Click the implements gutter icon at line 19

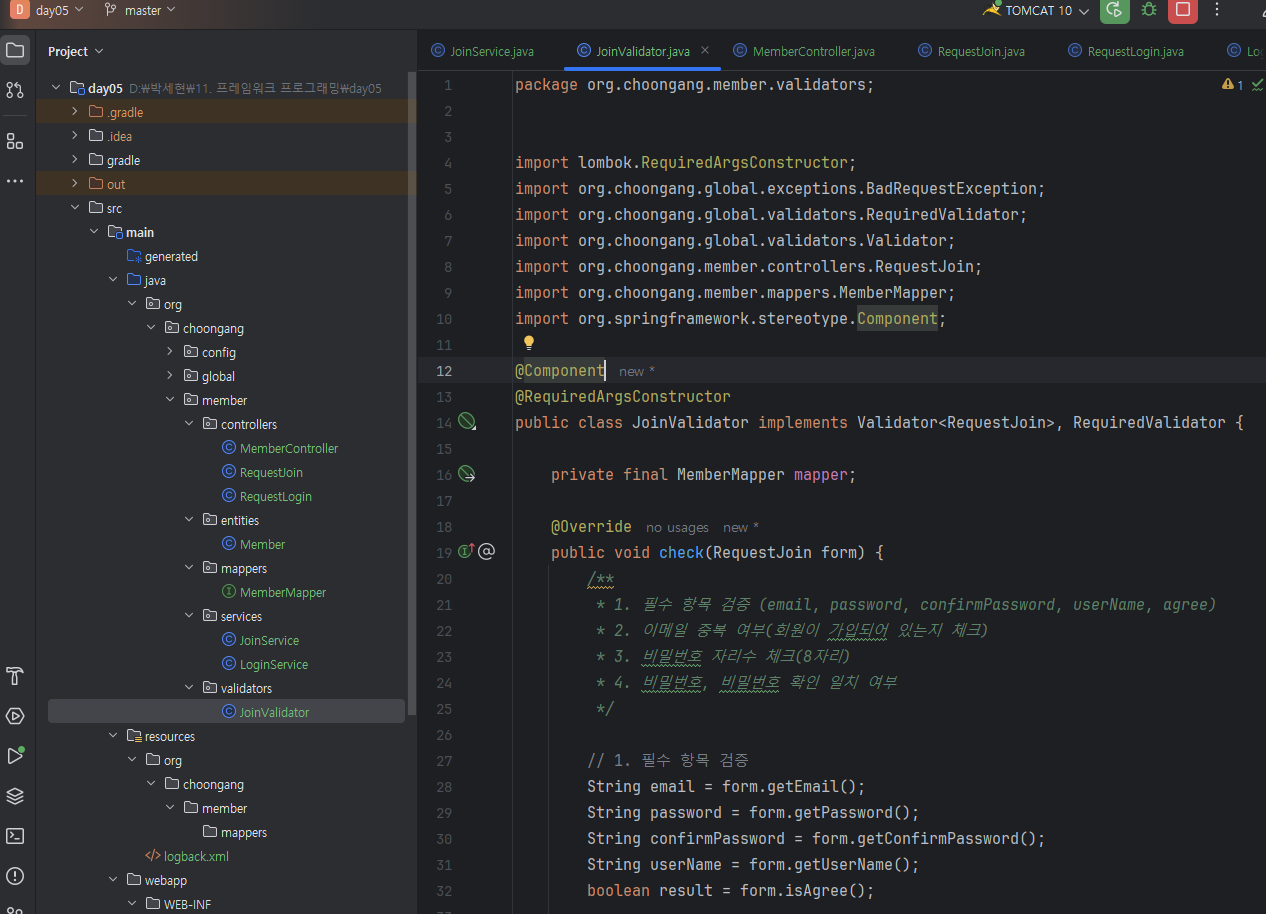pos(466,551)
